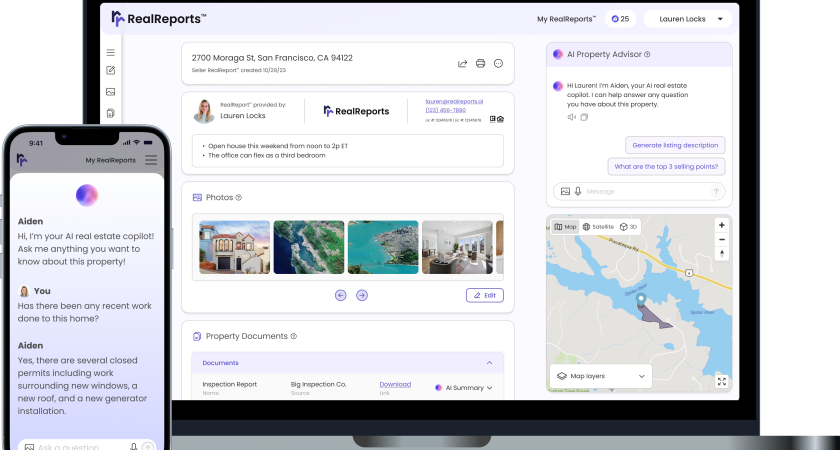Click the Edit photos button
This screenshot has width=840, height=450.
pyautogui.click(x=485, y=295)
